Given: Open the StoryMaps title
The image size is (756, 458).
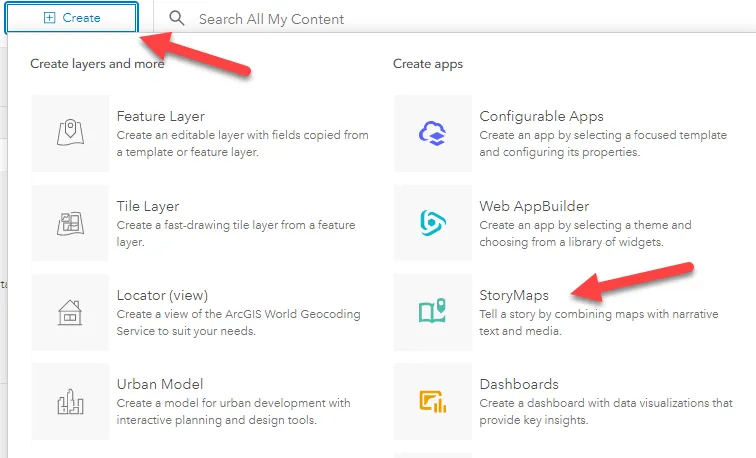Looking at the screenshot, I should pos(514,295).
